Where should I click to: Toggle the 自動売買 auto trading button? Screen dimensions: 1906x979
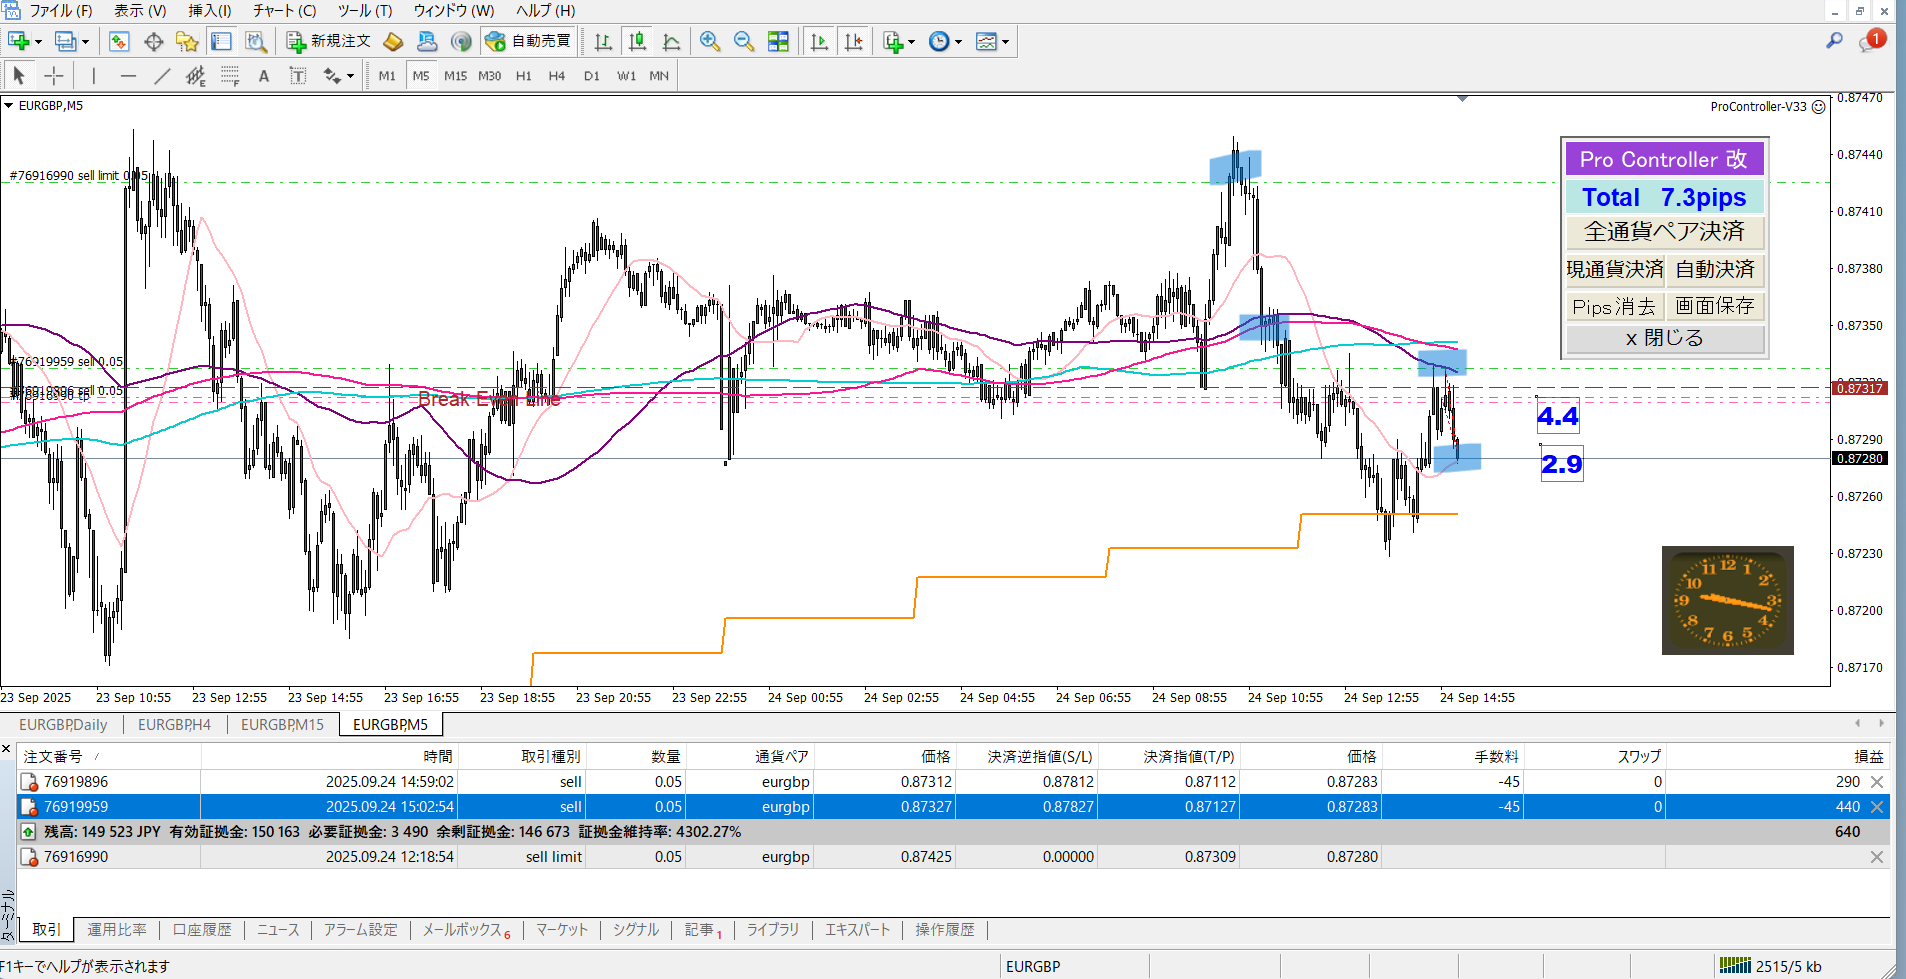pyautogui.click(x=528, y=41)
